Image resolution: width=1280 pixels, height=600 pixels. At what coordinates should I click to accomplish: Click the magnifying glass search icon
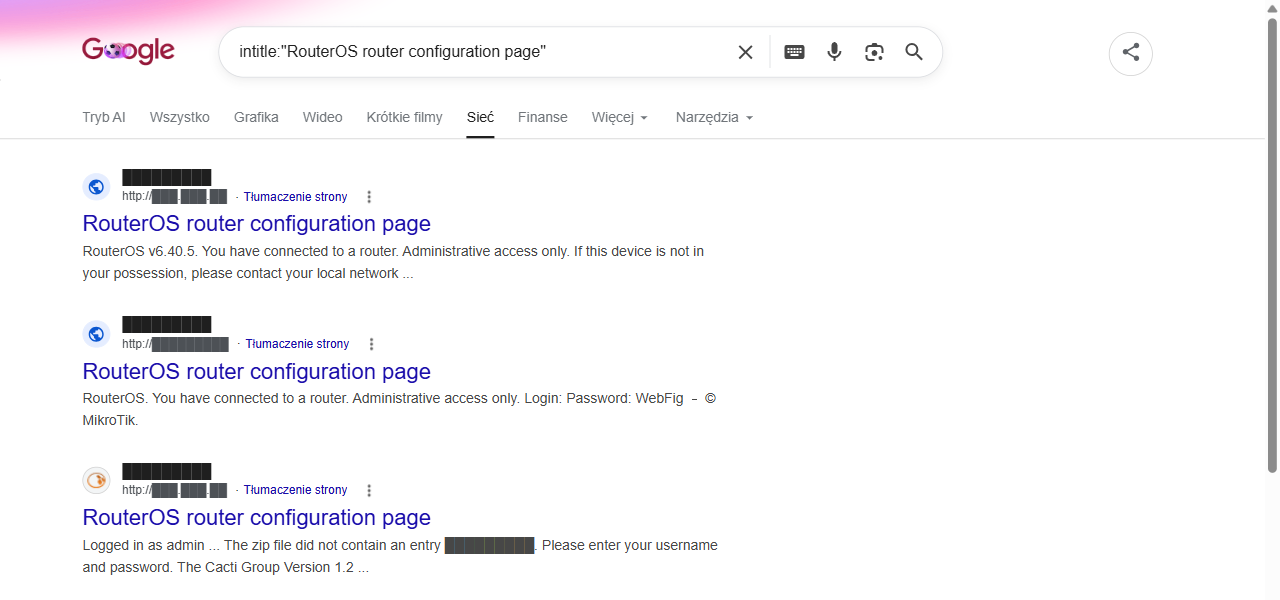click(x=914, y=52)
